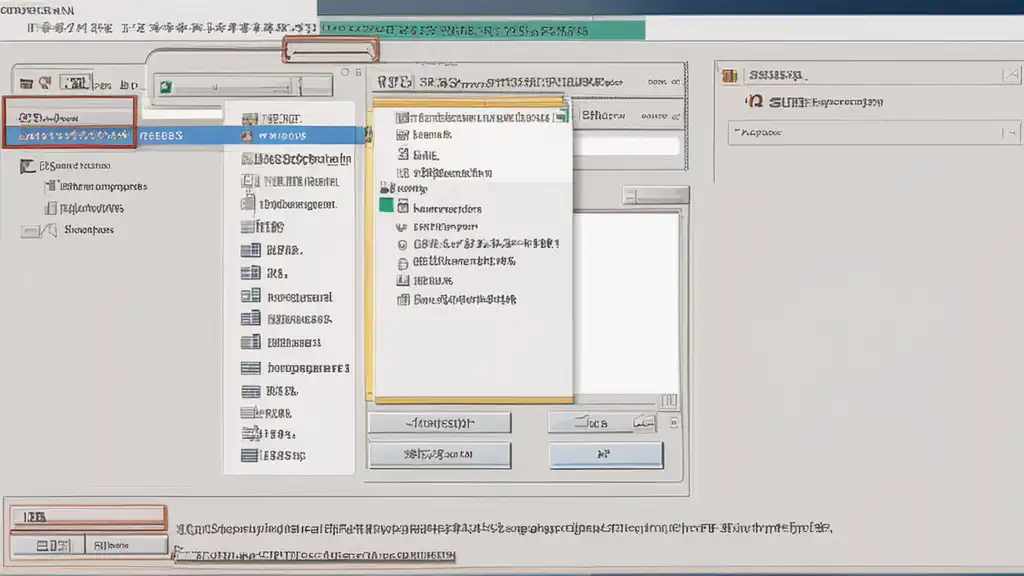Screen dimensions: 1024x576
Task: Click the last table icon in the middle list
Action: tap(249, 455)
